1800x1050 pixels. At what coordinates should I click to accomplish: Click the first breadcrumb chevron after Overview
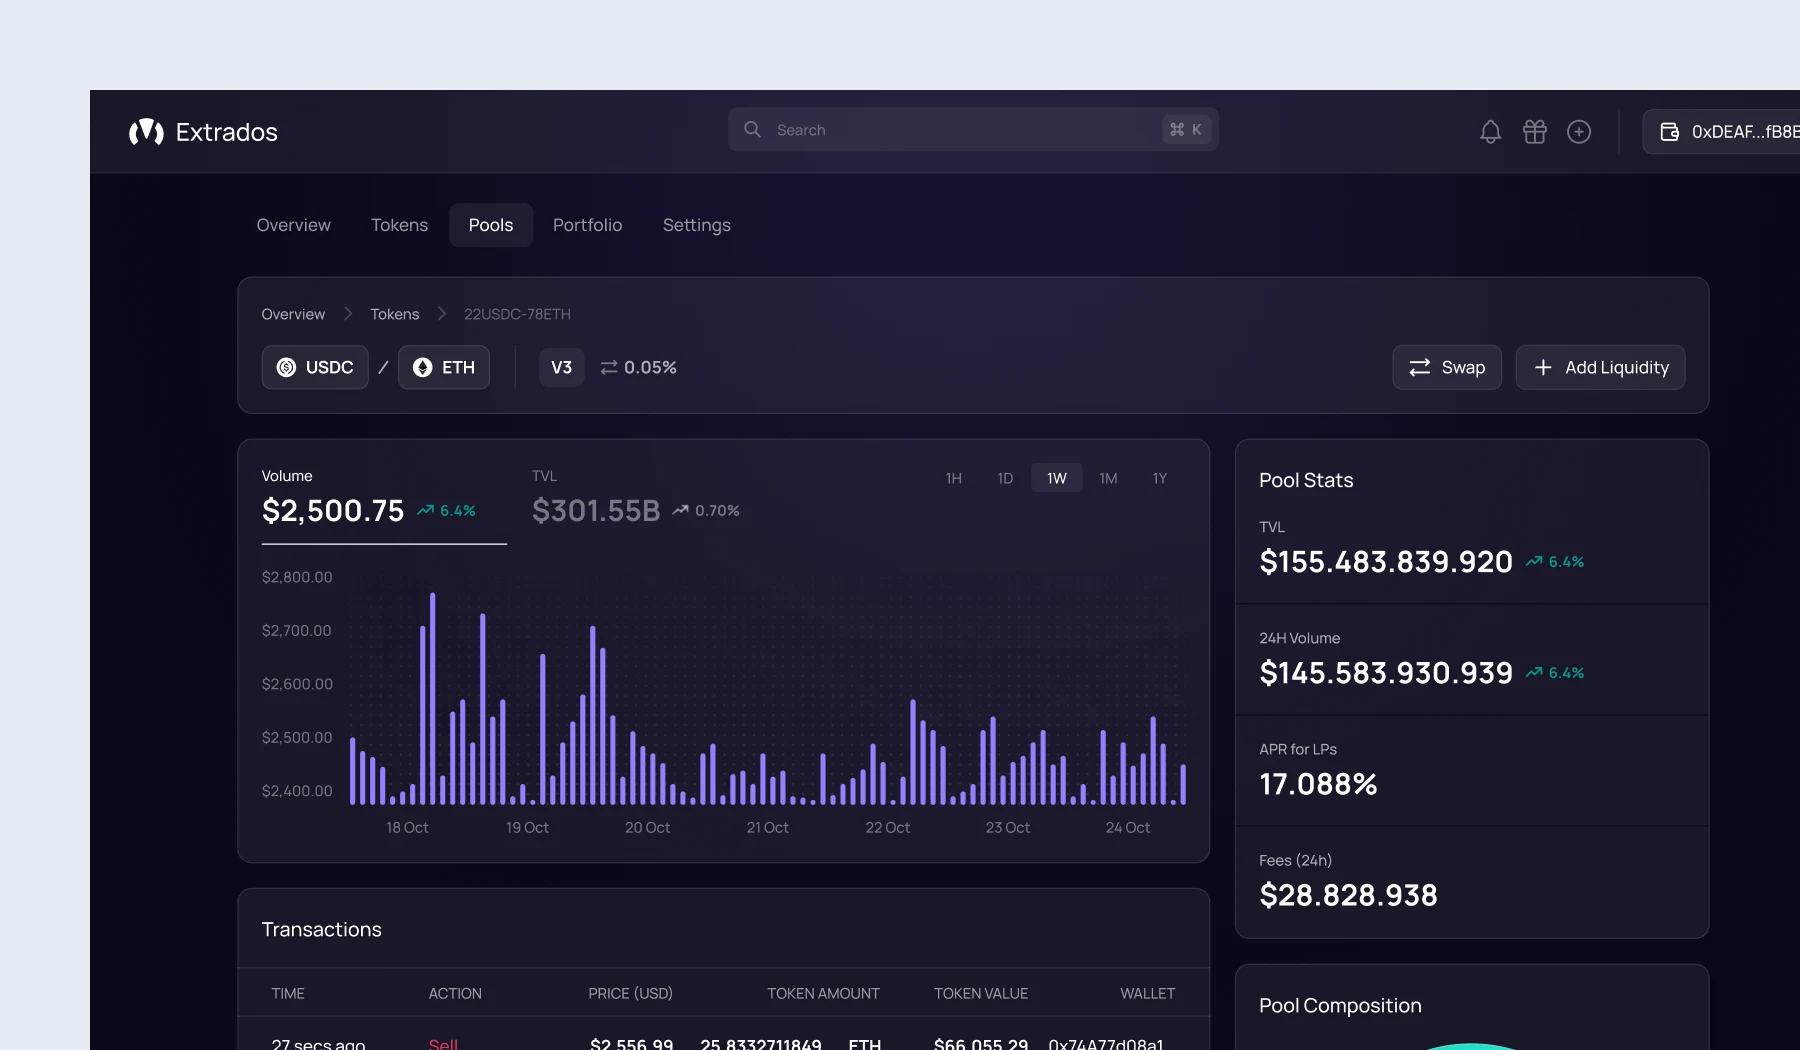click(347, 314)
